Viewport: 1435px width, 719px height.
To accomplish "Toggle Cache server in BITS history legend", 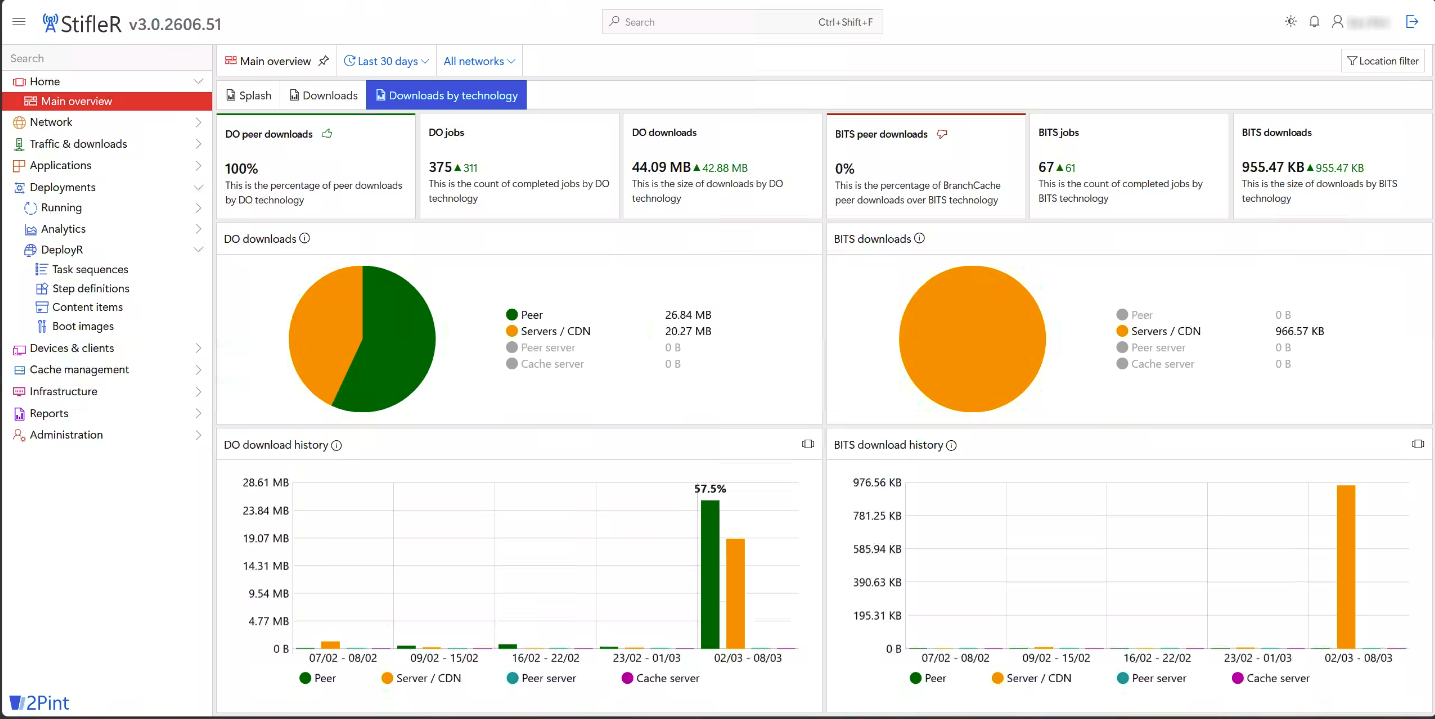I will (1271, 678).
